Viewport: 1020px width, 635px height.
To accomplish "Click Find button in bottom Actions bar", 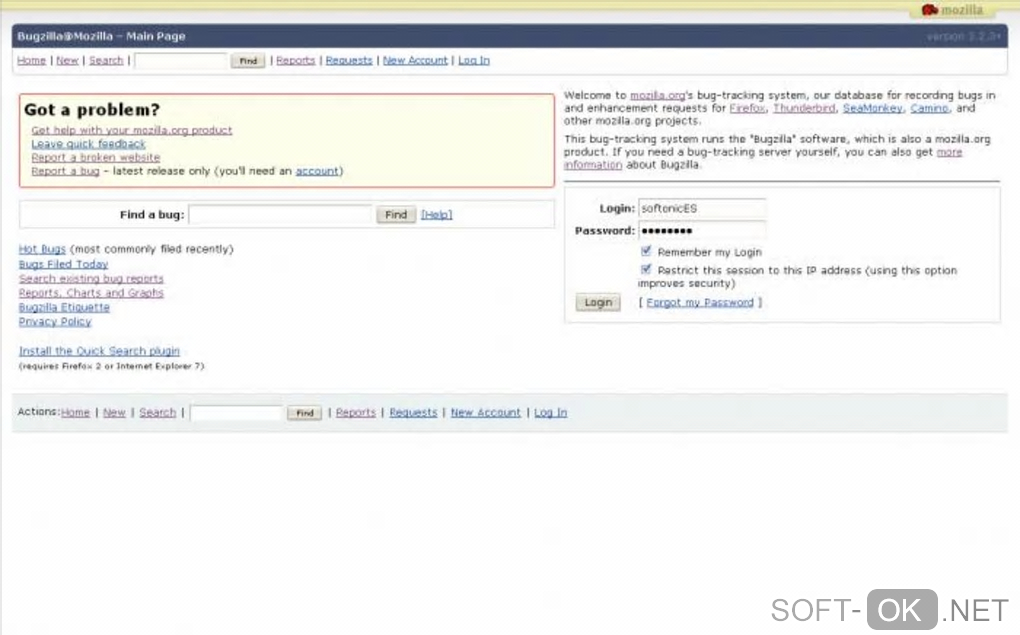I will 304,413.
